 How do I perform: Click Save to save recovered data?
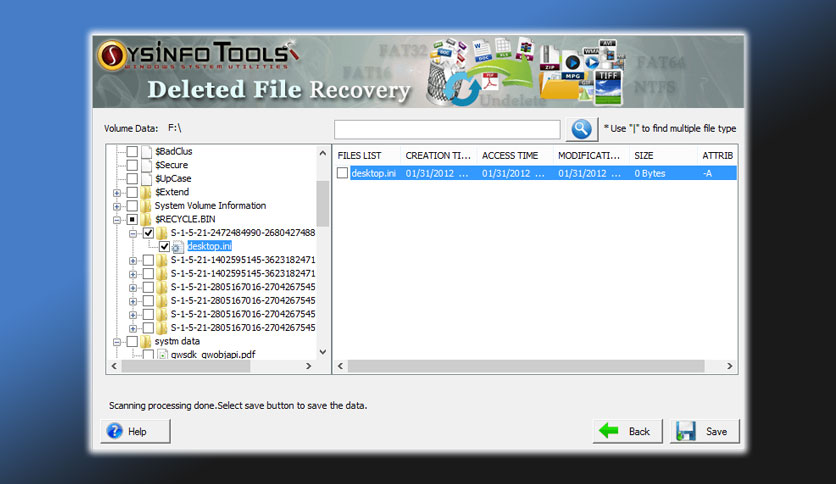[x=705, y=431]
